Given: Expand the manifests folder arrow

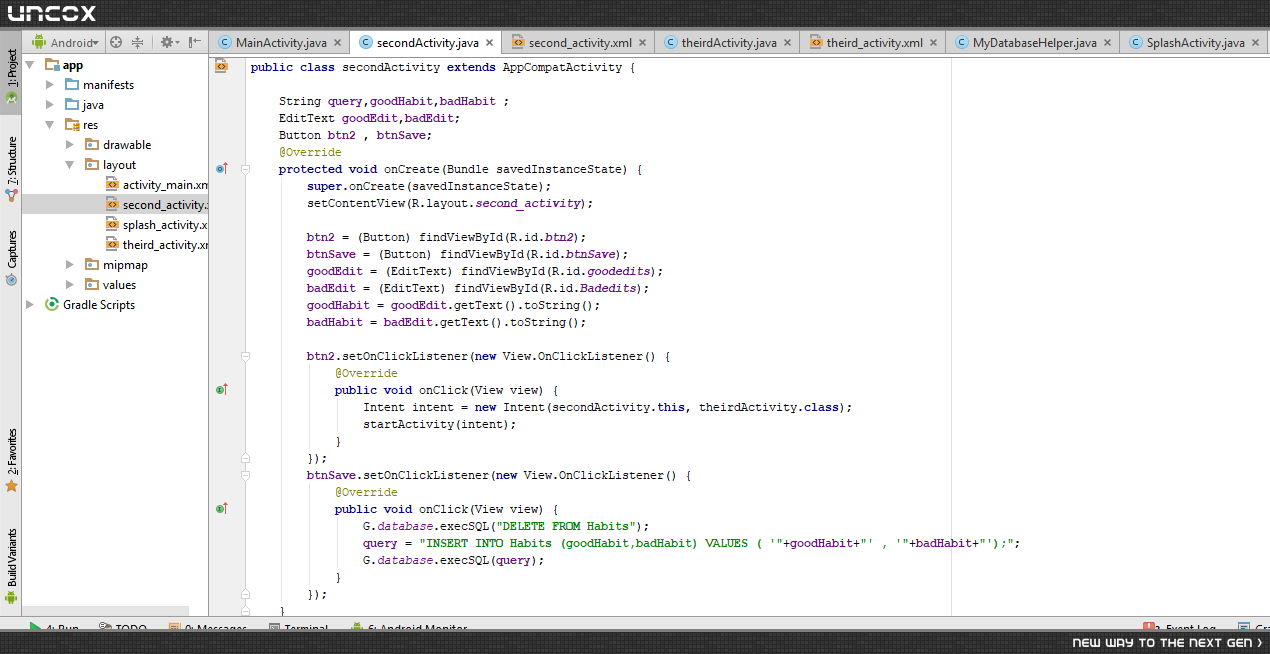Looking at the screenshot, I should click(50, 84).
